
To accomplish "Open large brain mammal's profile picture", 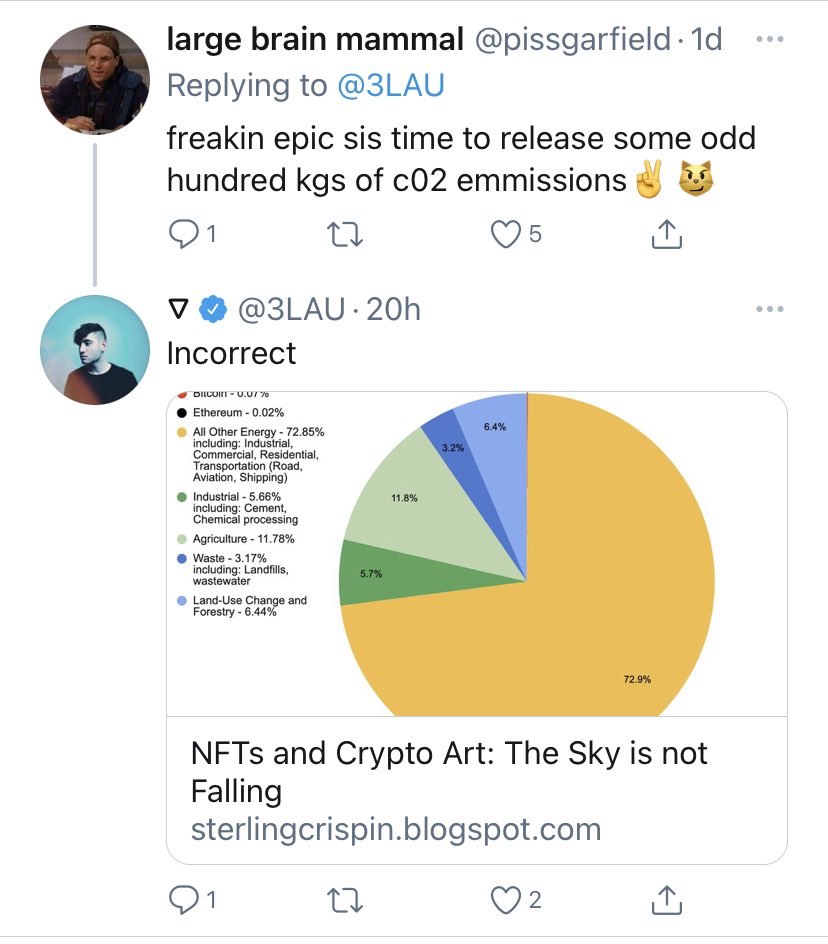I will (94, 80).
